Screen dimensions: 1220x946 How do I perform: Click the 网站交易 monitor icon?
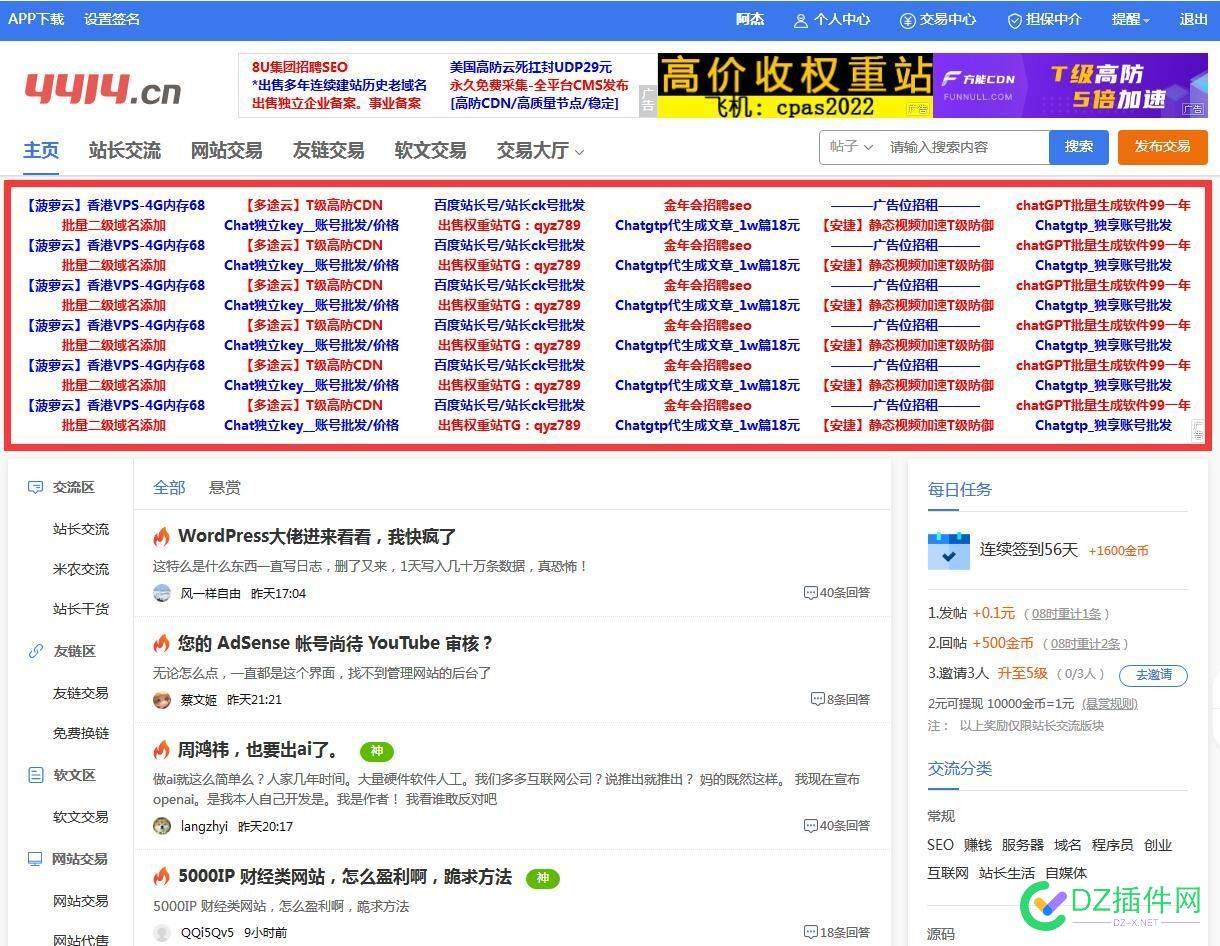click(x=35, y=858)
